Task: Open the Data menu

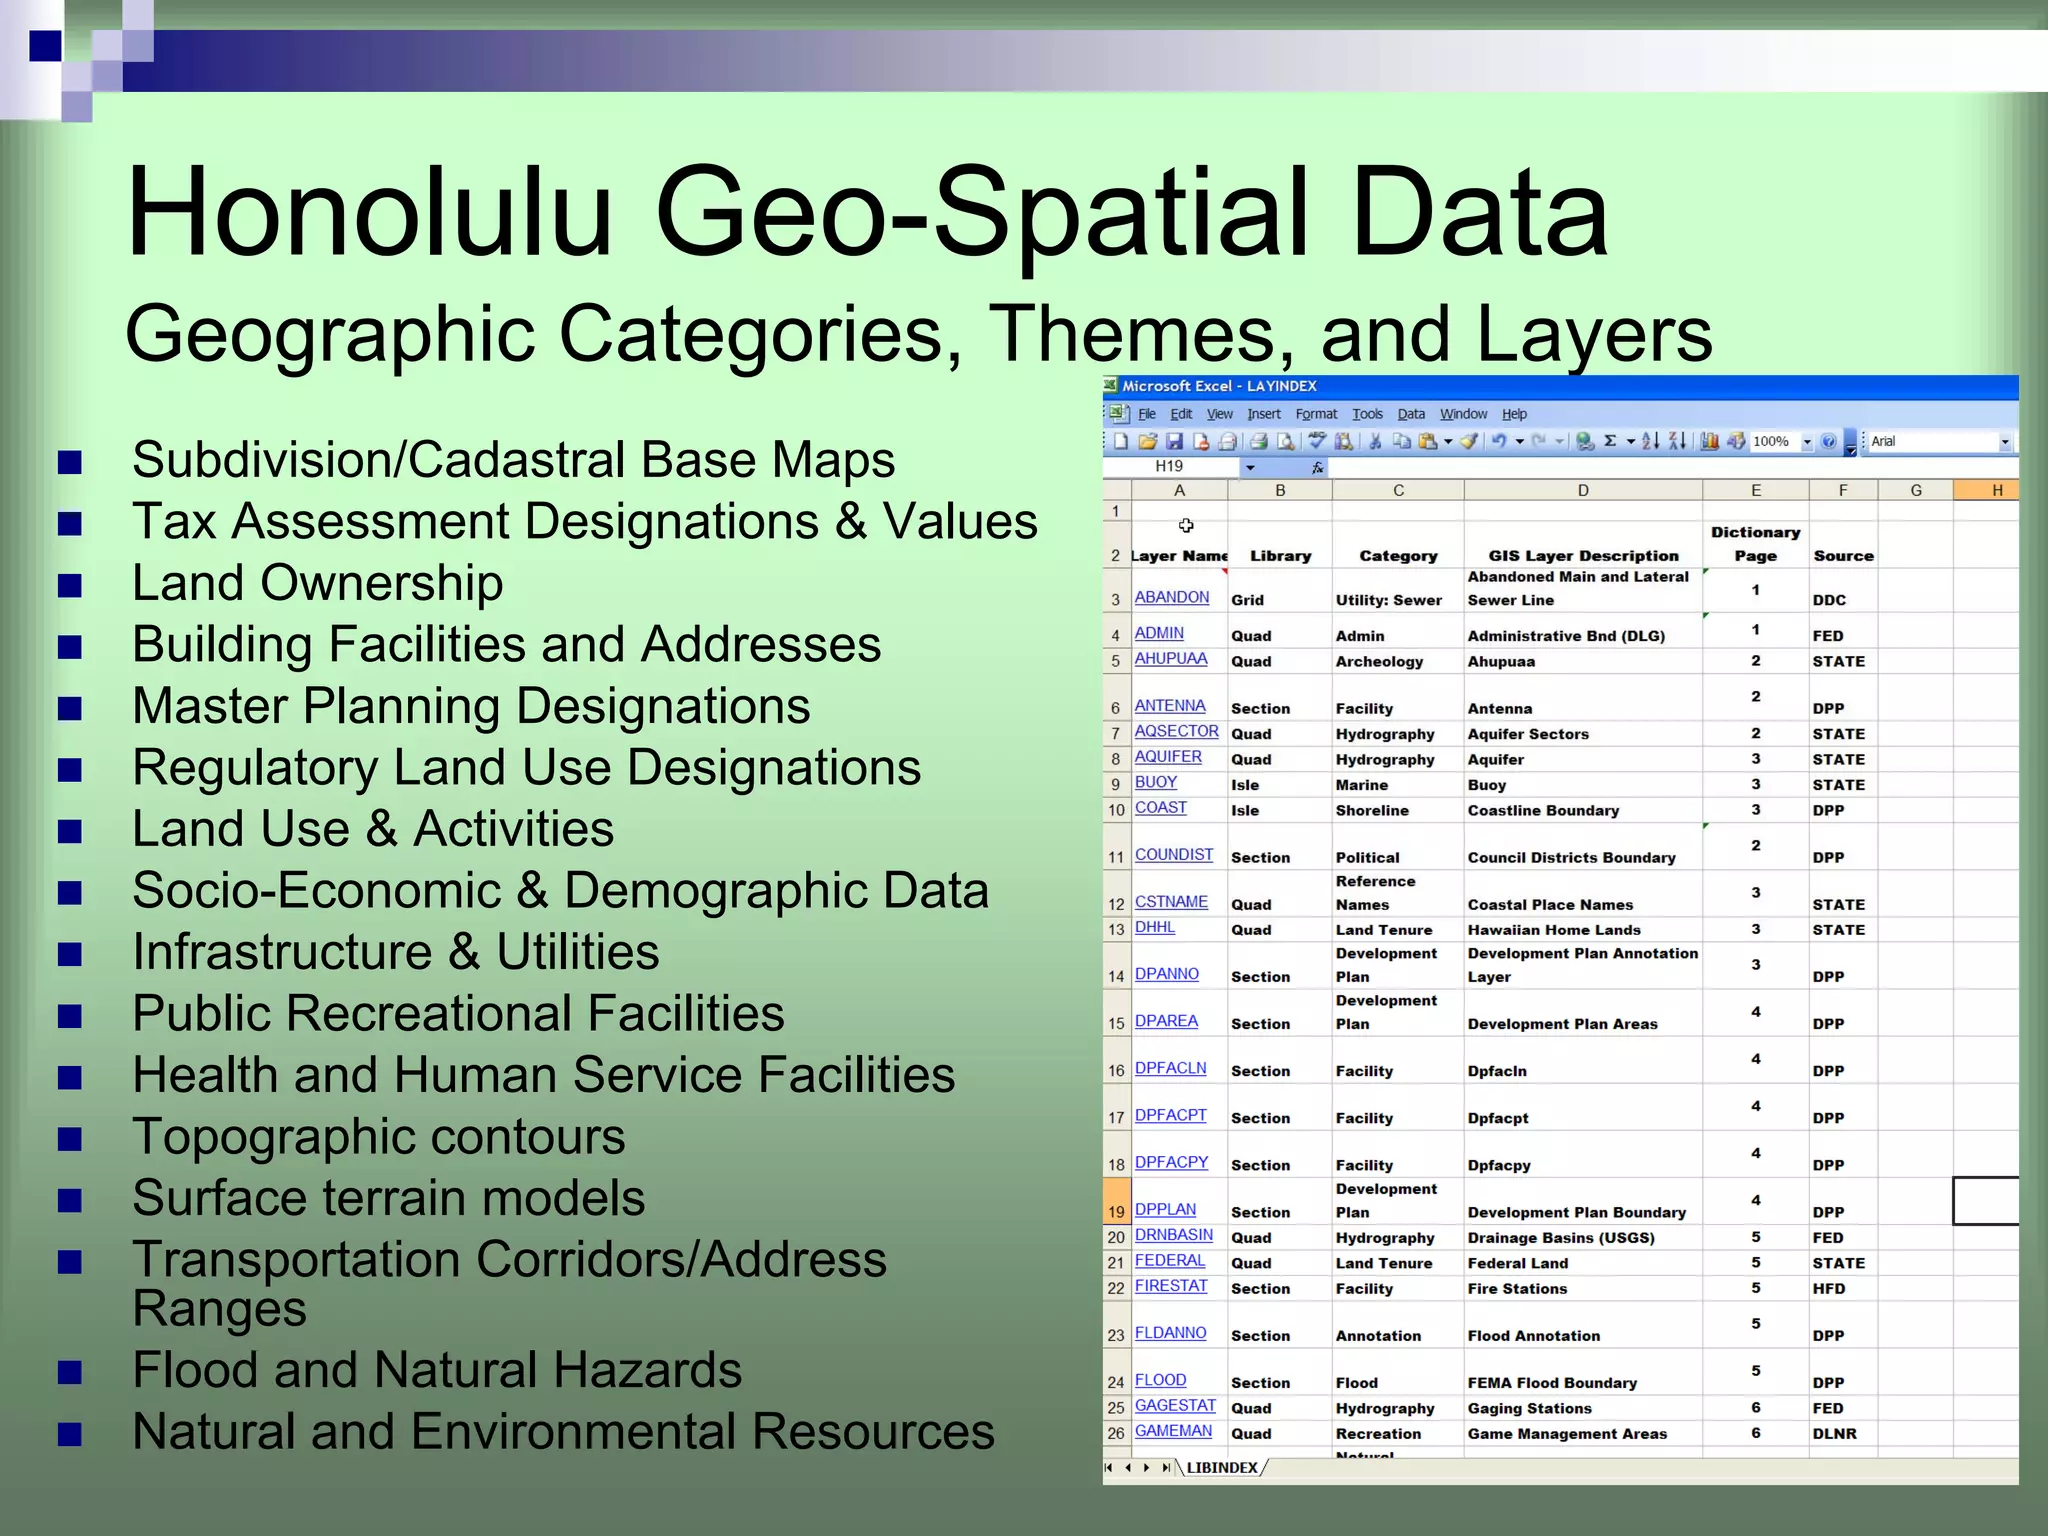Action: coord(1411,414)
